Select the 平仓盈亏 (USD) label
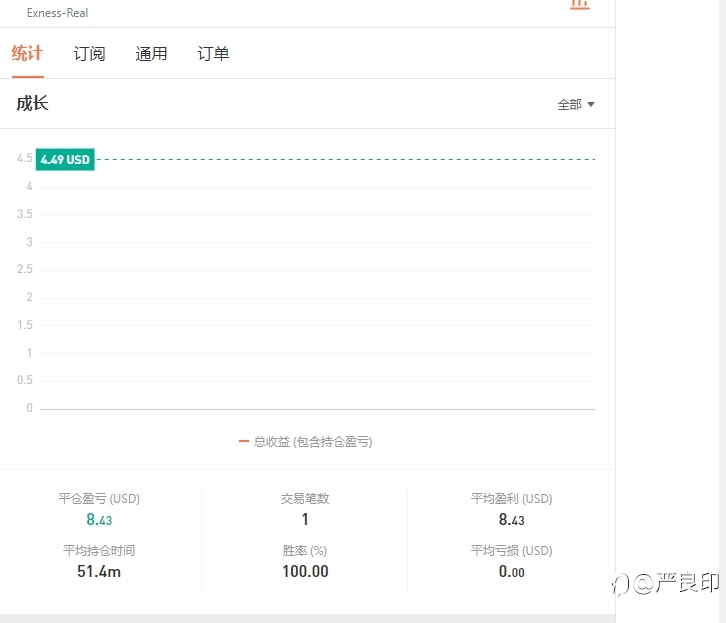This screenshot has height=623, width=726. coord(99,498)
